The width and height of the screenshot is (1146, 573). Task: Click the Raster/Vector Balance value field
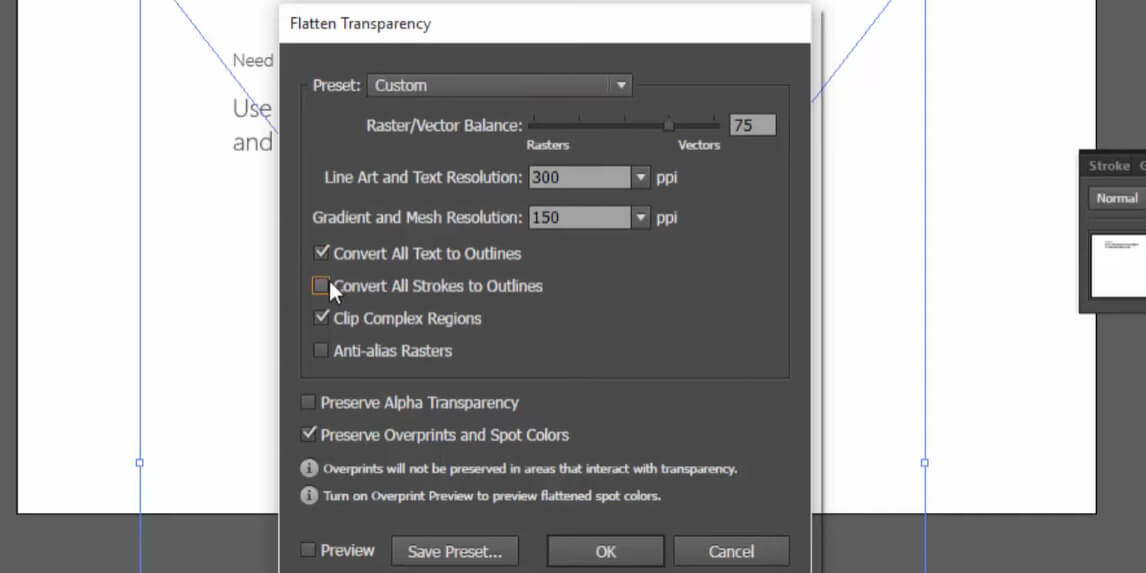click(x=753, y=126)
